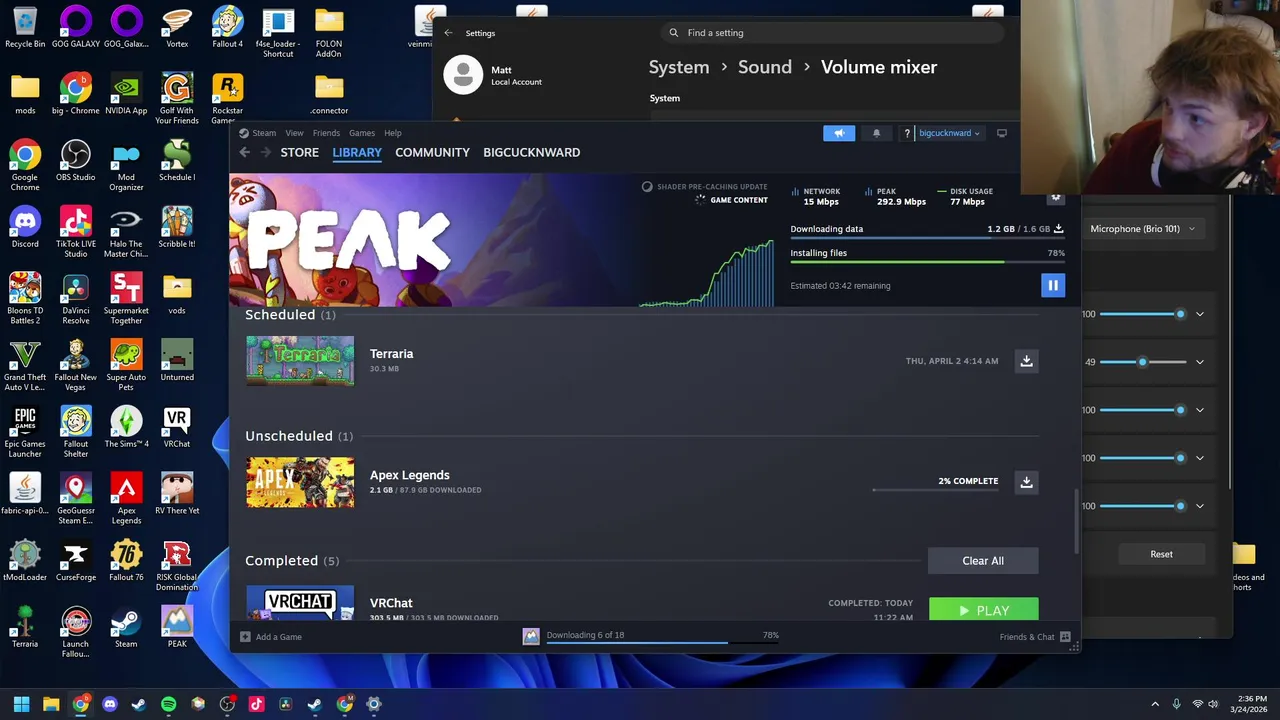This screenshot has width=1280, height=720.
Task: Click the taskbar clock showing 2:36 PM
Action: click(x=1251, y=704)
